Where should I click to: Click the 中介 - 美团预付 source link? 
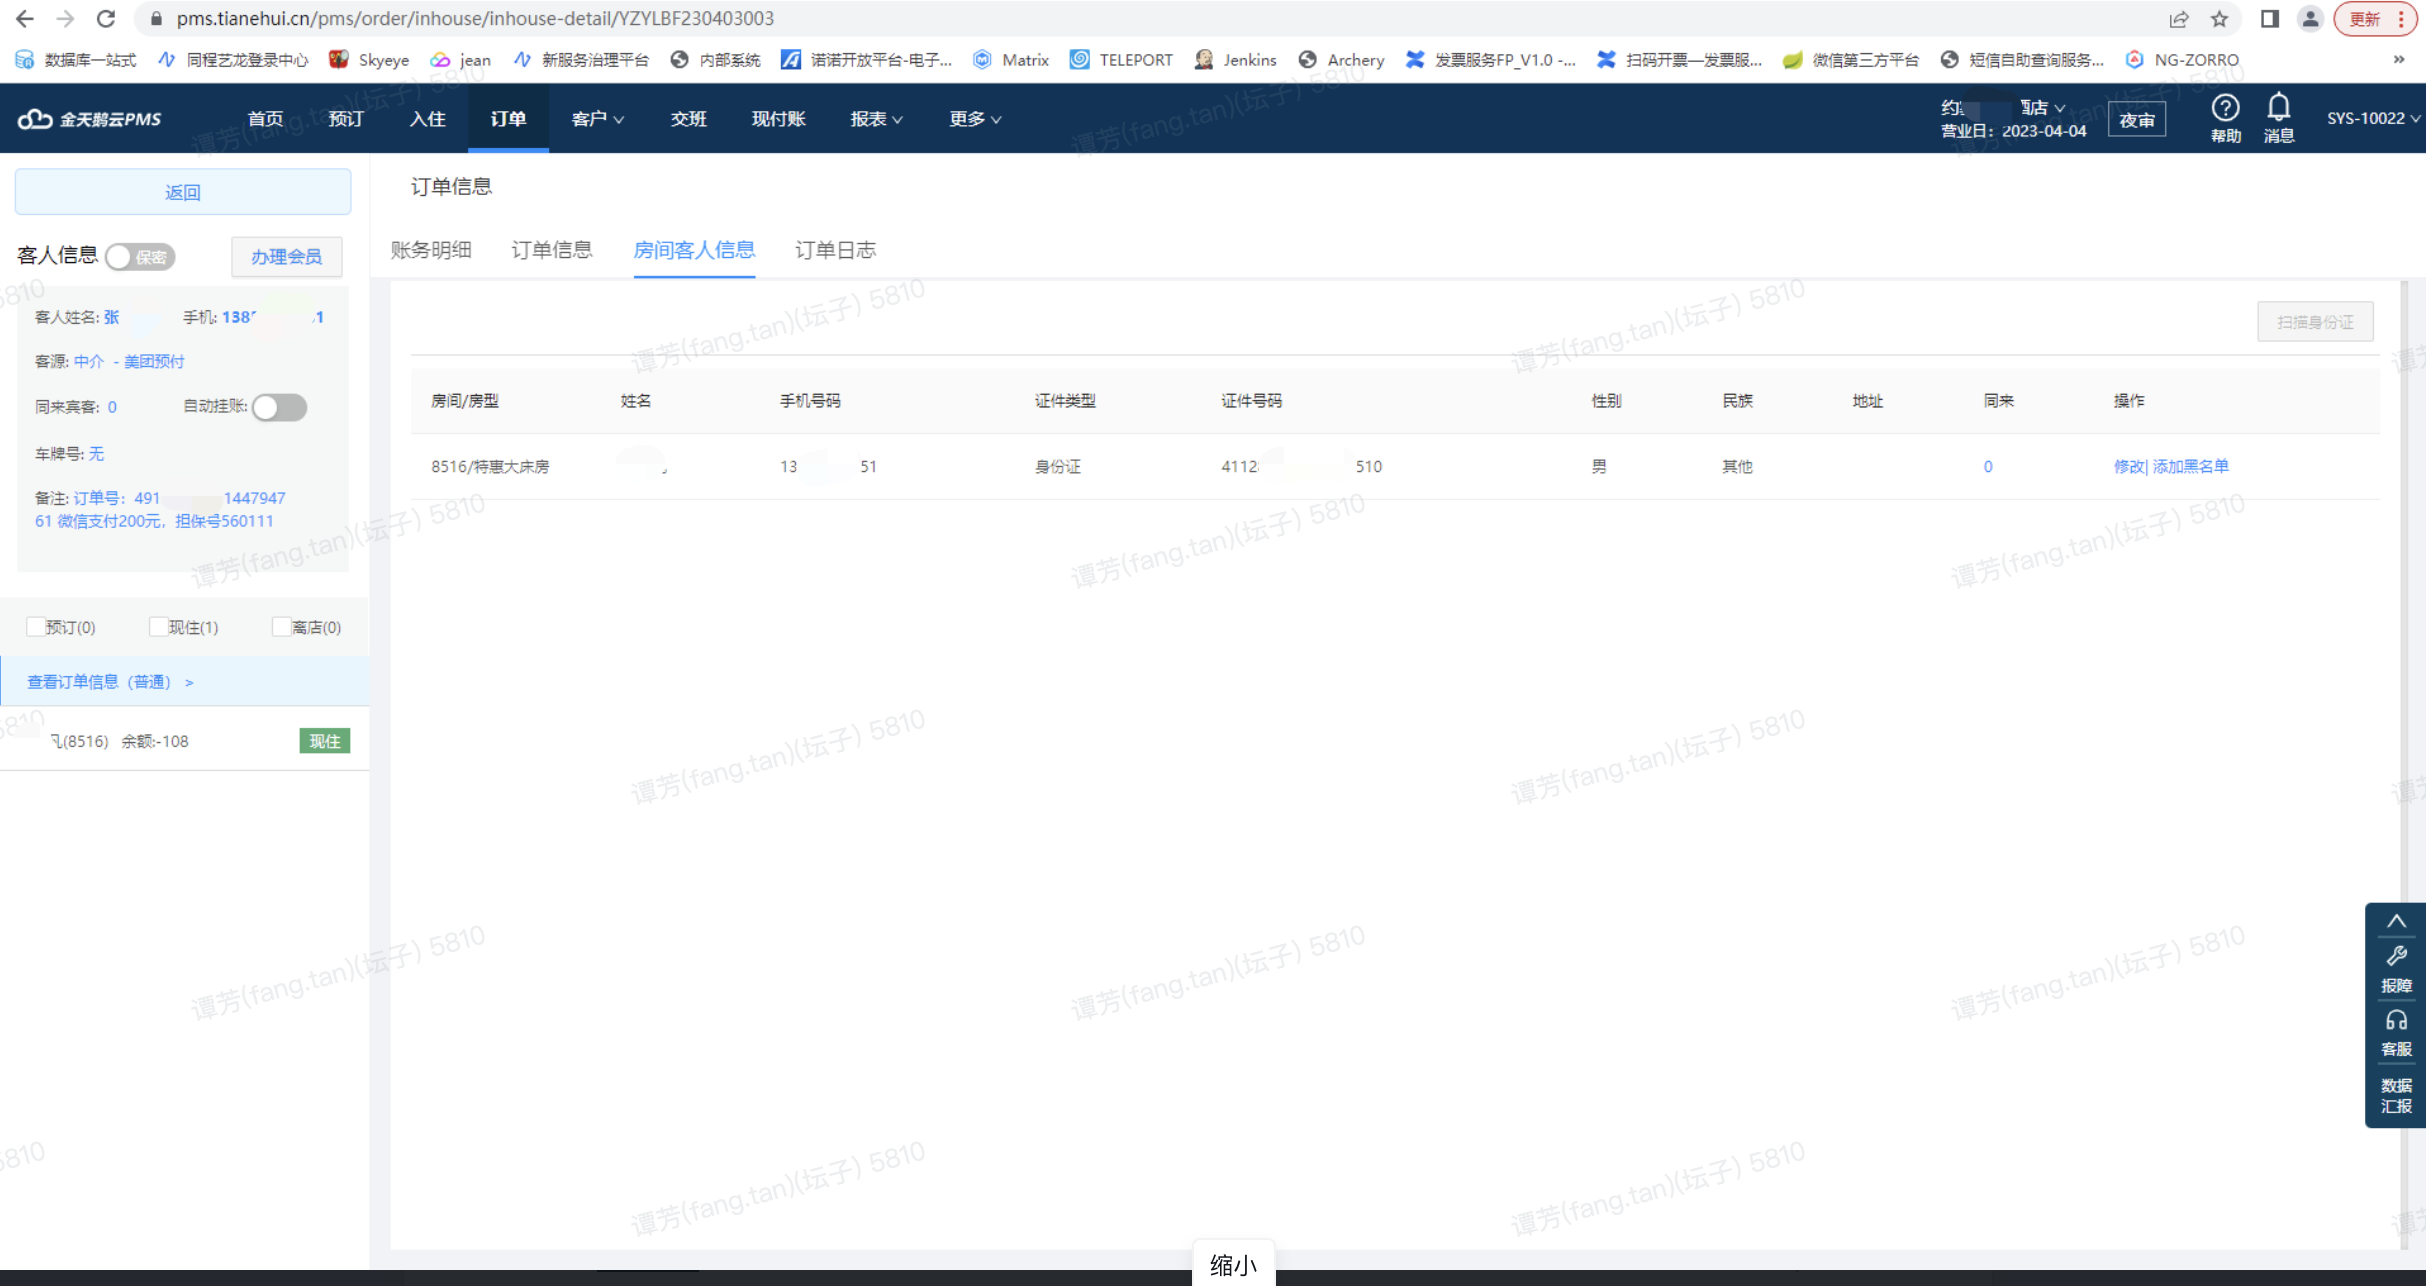[129, 361]
